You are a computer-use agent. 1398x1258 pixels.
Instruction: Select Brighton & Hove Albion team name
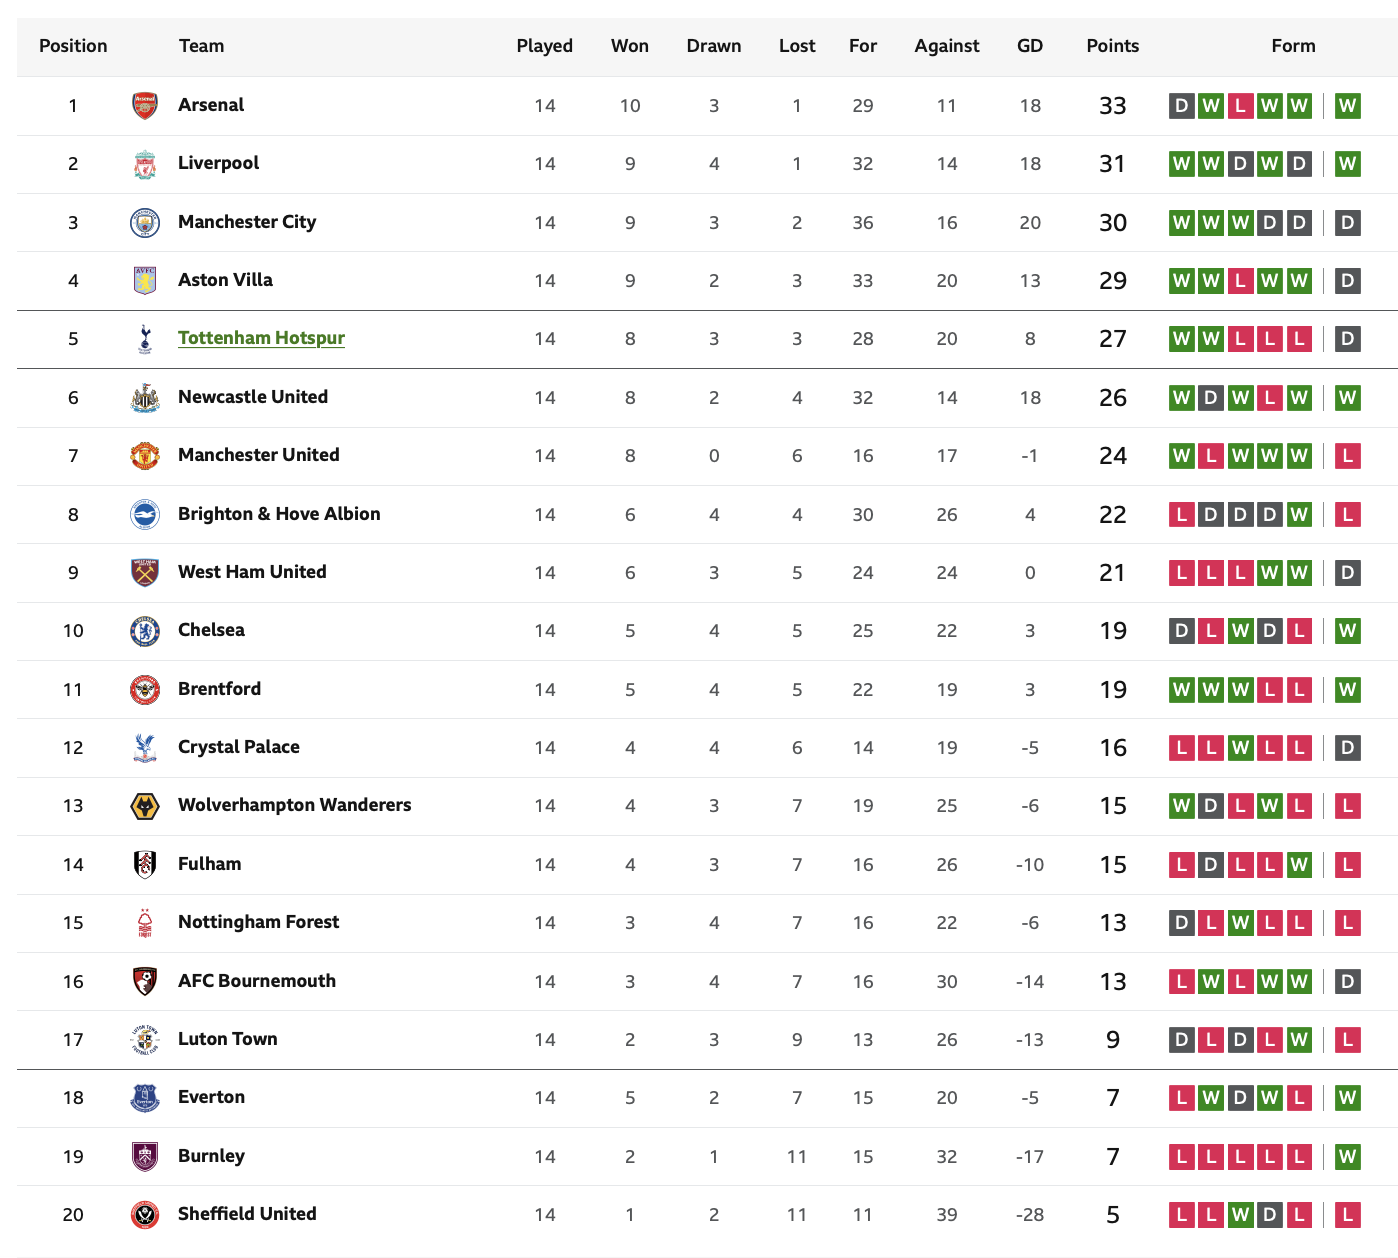pyautogui.click(x=279, y=514)
